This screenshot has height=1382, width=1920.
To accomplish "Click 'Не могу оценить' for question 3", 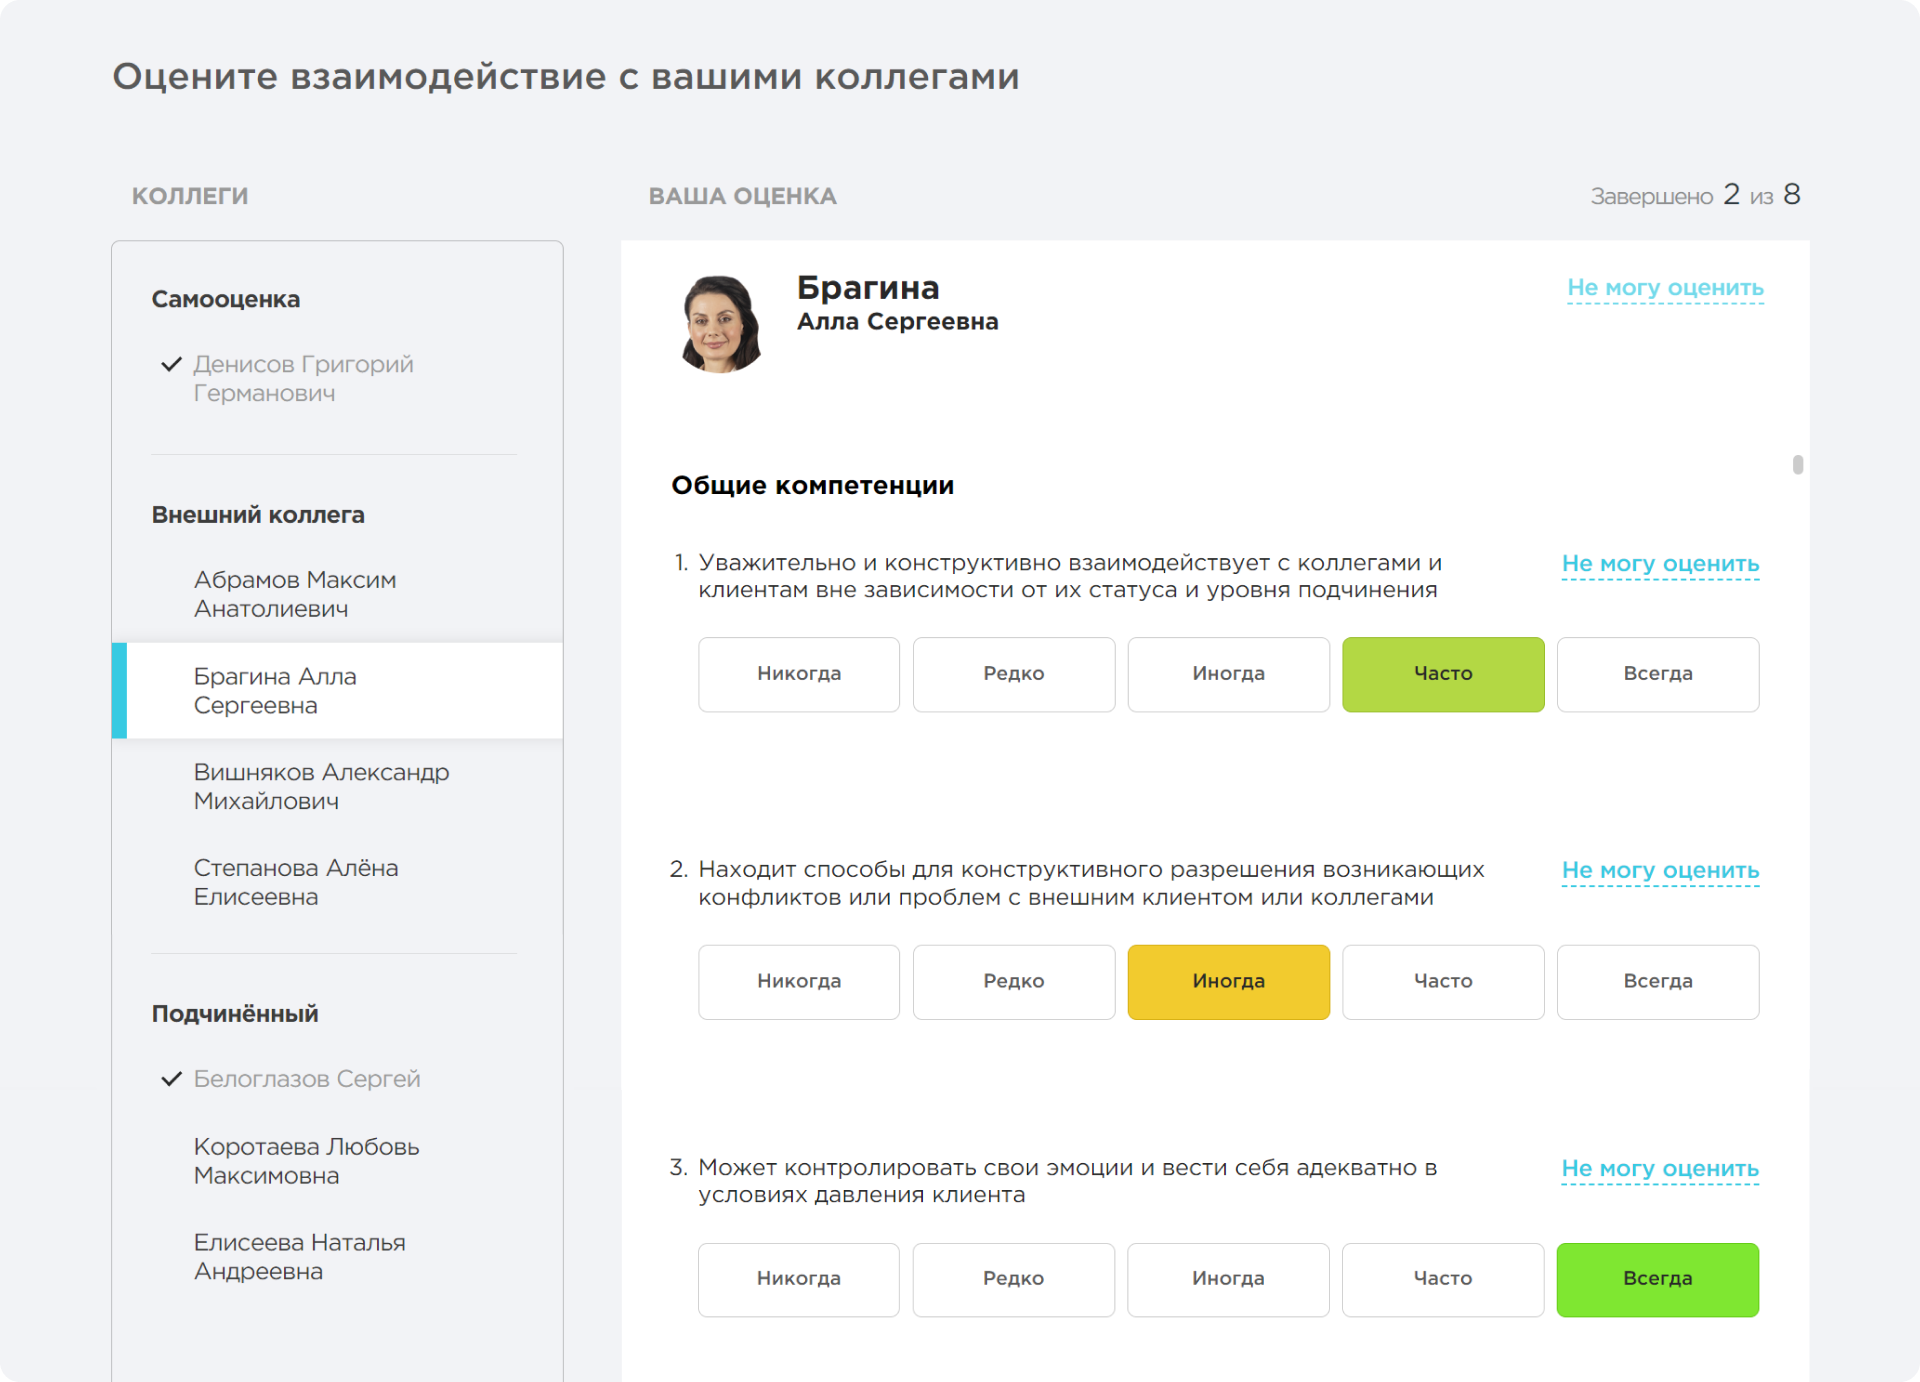I will point(1660,1169).
